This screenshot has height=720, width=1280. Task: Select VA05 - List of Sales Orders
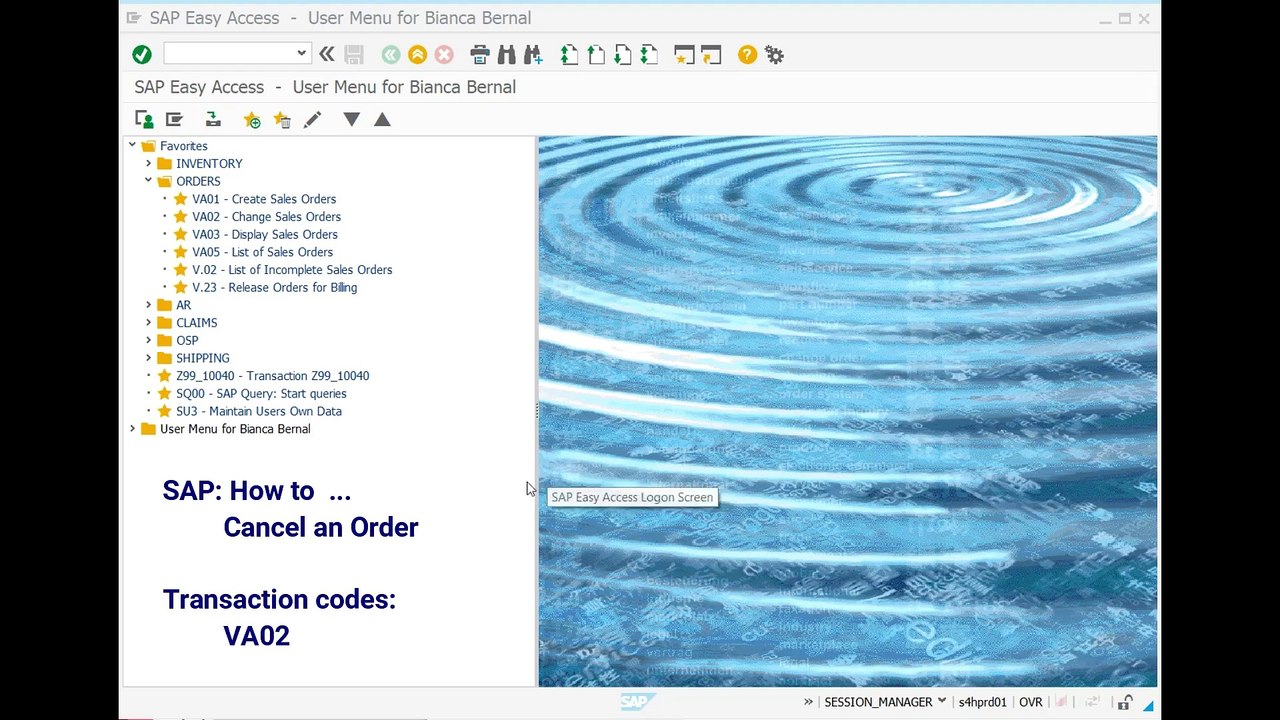(262, 252)
